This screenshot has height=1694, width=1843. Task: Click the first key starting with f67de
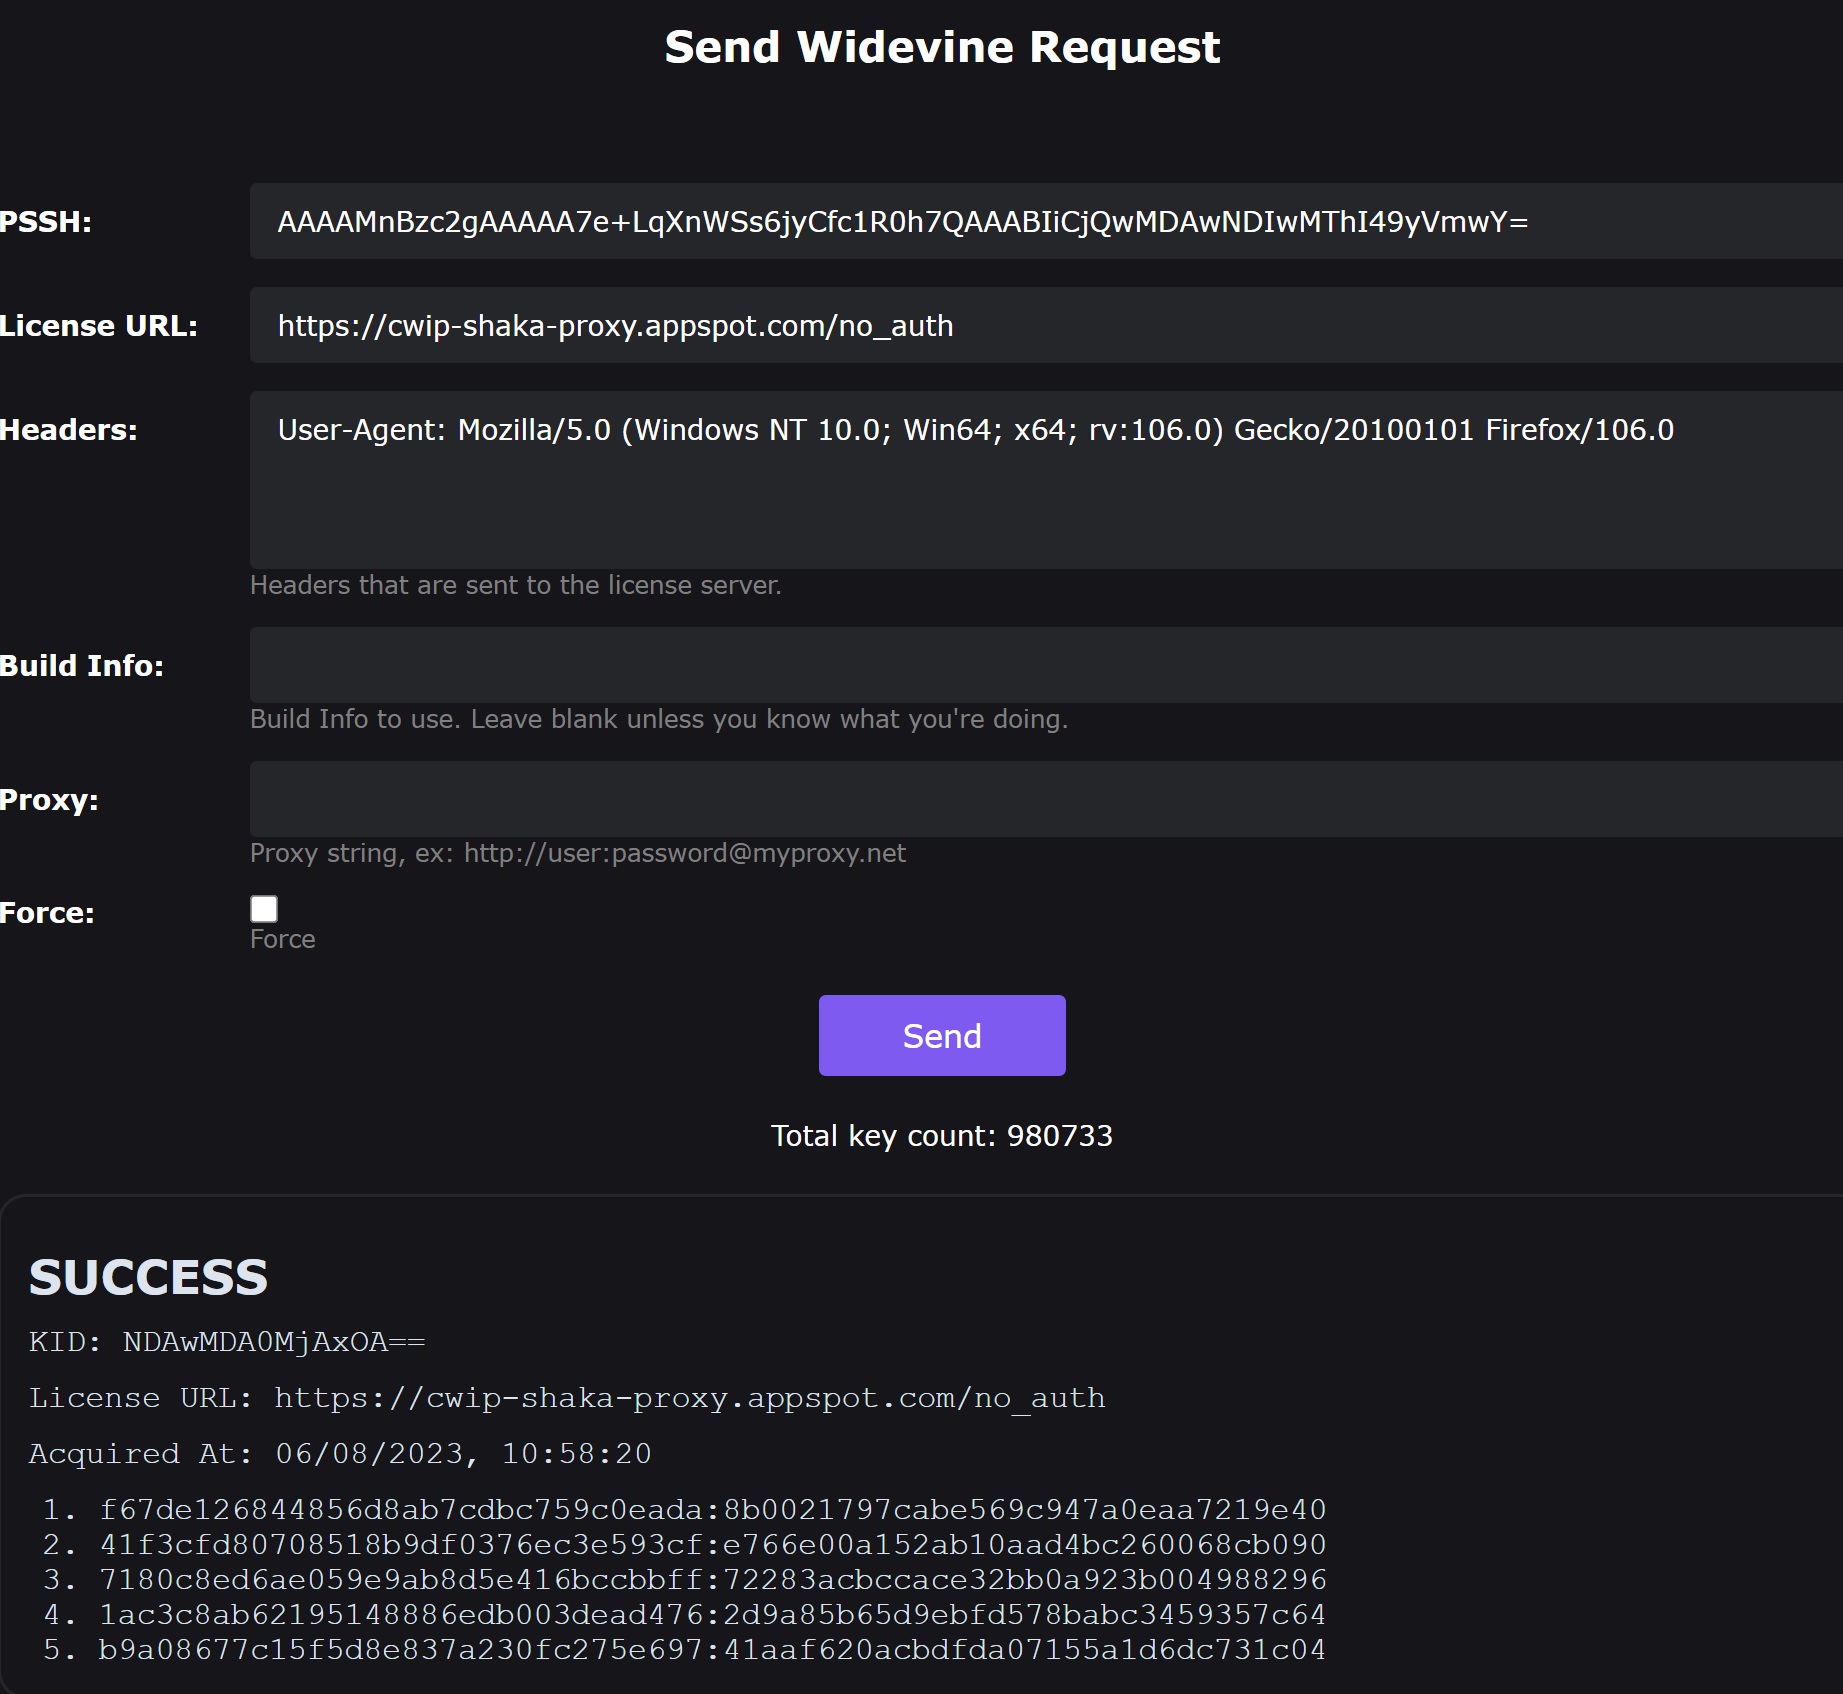click(712, 1510)
